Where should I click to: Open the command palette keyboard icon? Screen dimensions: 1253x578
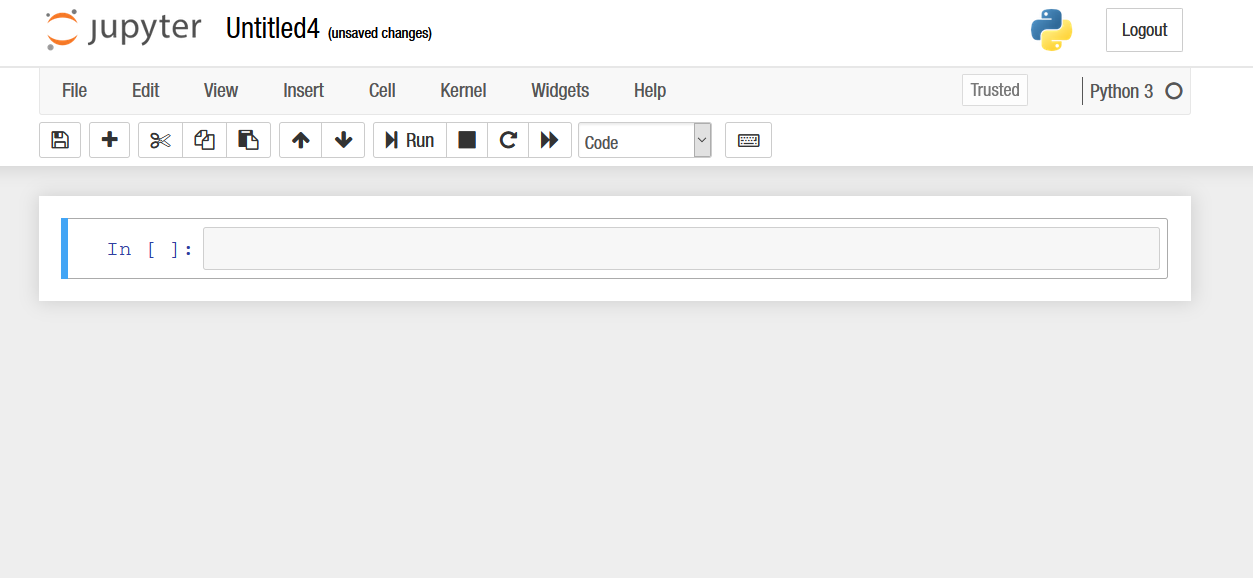pyautogui.click(x=748, y=140)
